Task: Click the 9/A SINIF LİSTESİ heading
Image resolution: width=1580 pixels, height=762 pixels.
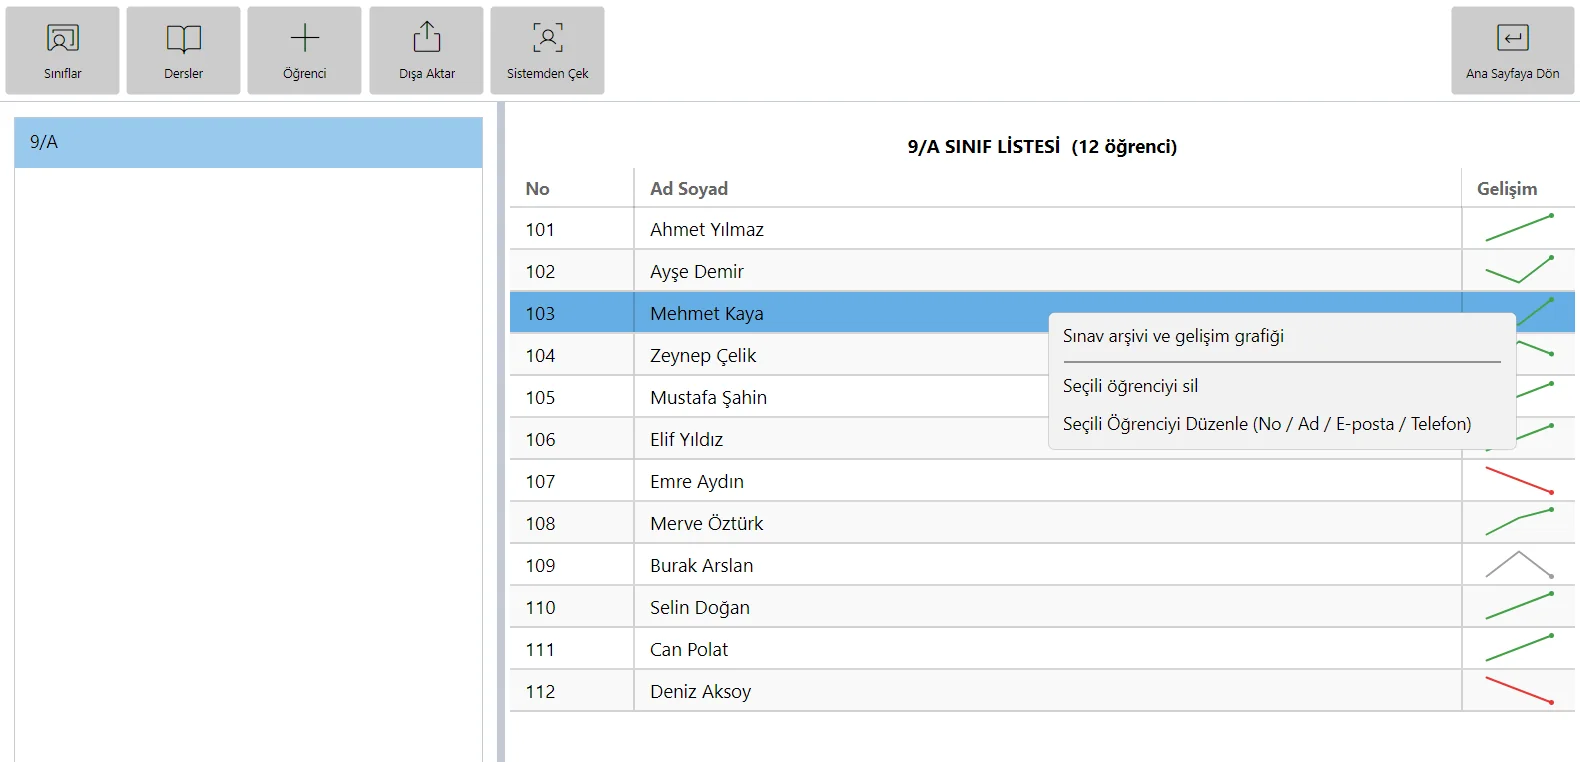Action: [x=1042, y=146]
